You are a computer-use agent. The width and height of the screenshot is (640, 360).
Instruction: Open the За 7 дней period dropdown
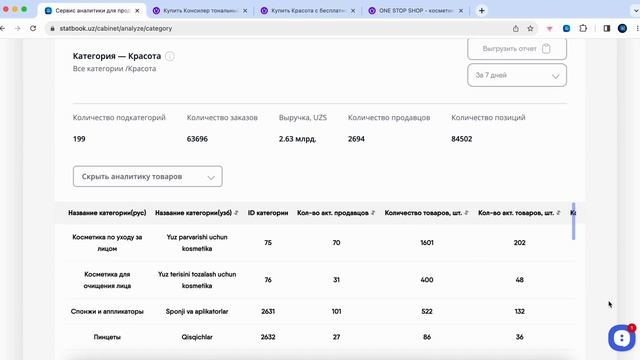(x=517, y=75)
